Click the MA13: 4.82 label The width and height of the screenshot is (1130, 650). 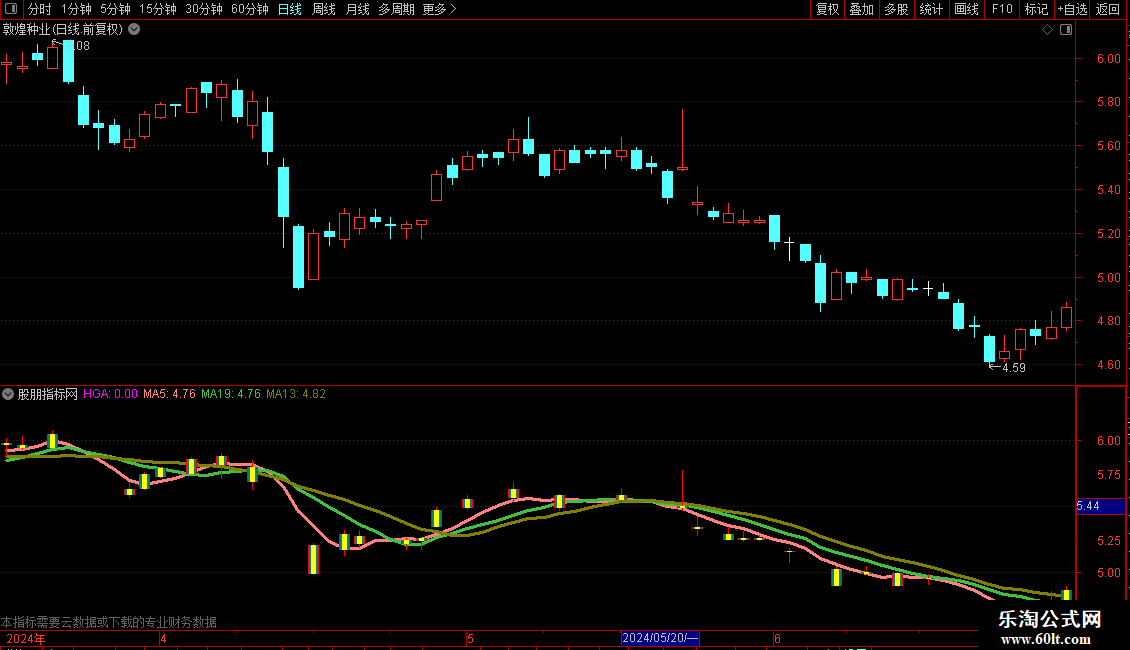tap(295, 394)
